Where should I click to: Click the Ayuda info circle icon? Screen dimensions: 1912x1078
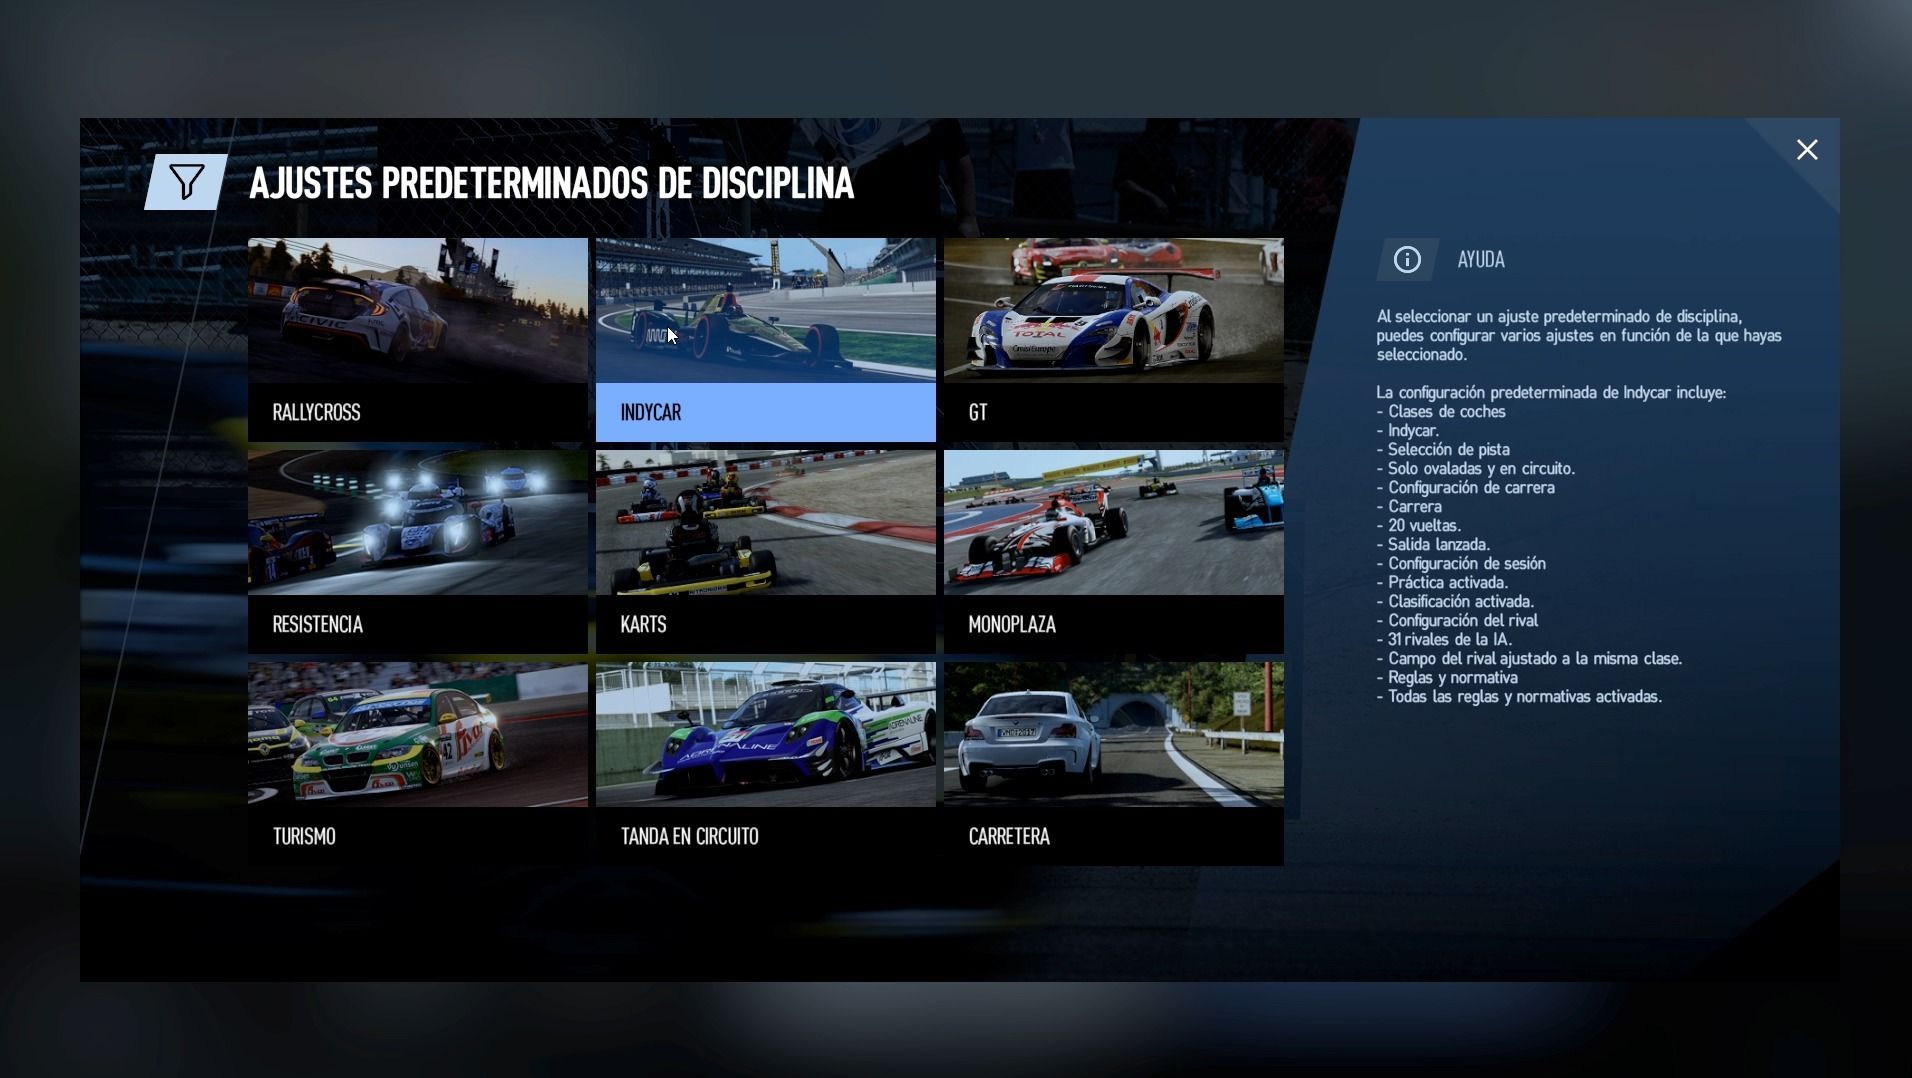tap(1407, 260)
